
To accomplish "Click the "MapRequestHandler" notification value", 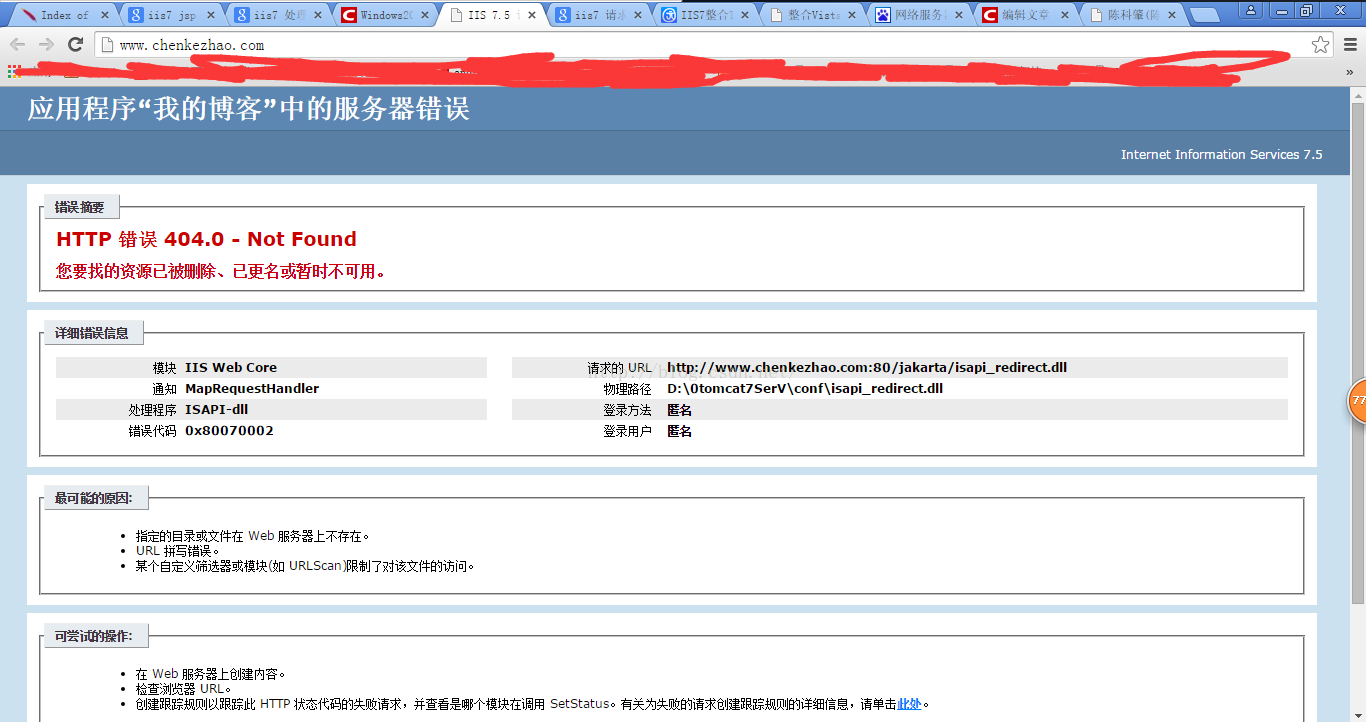I will 252,389.
